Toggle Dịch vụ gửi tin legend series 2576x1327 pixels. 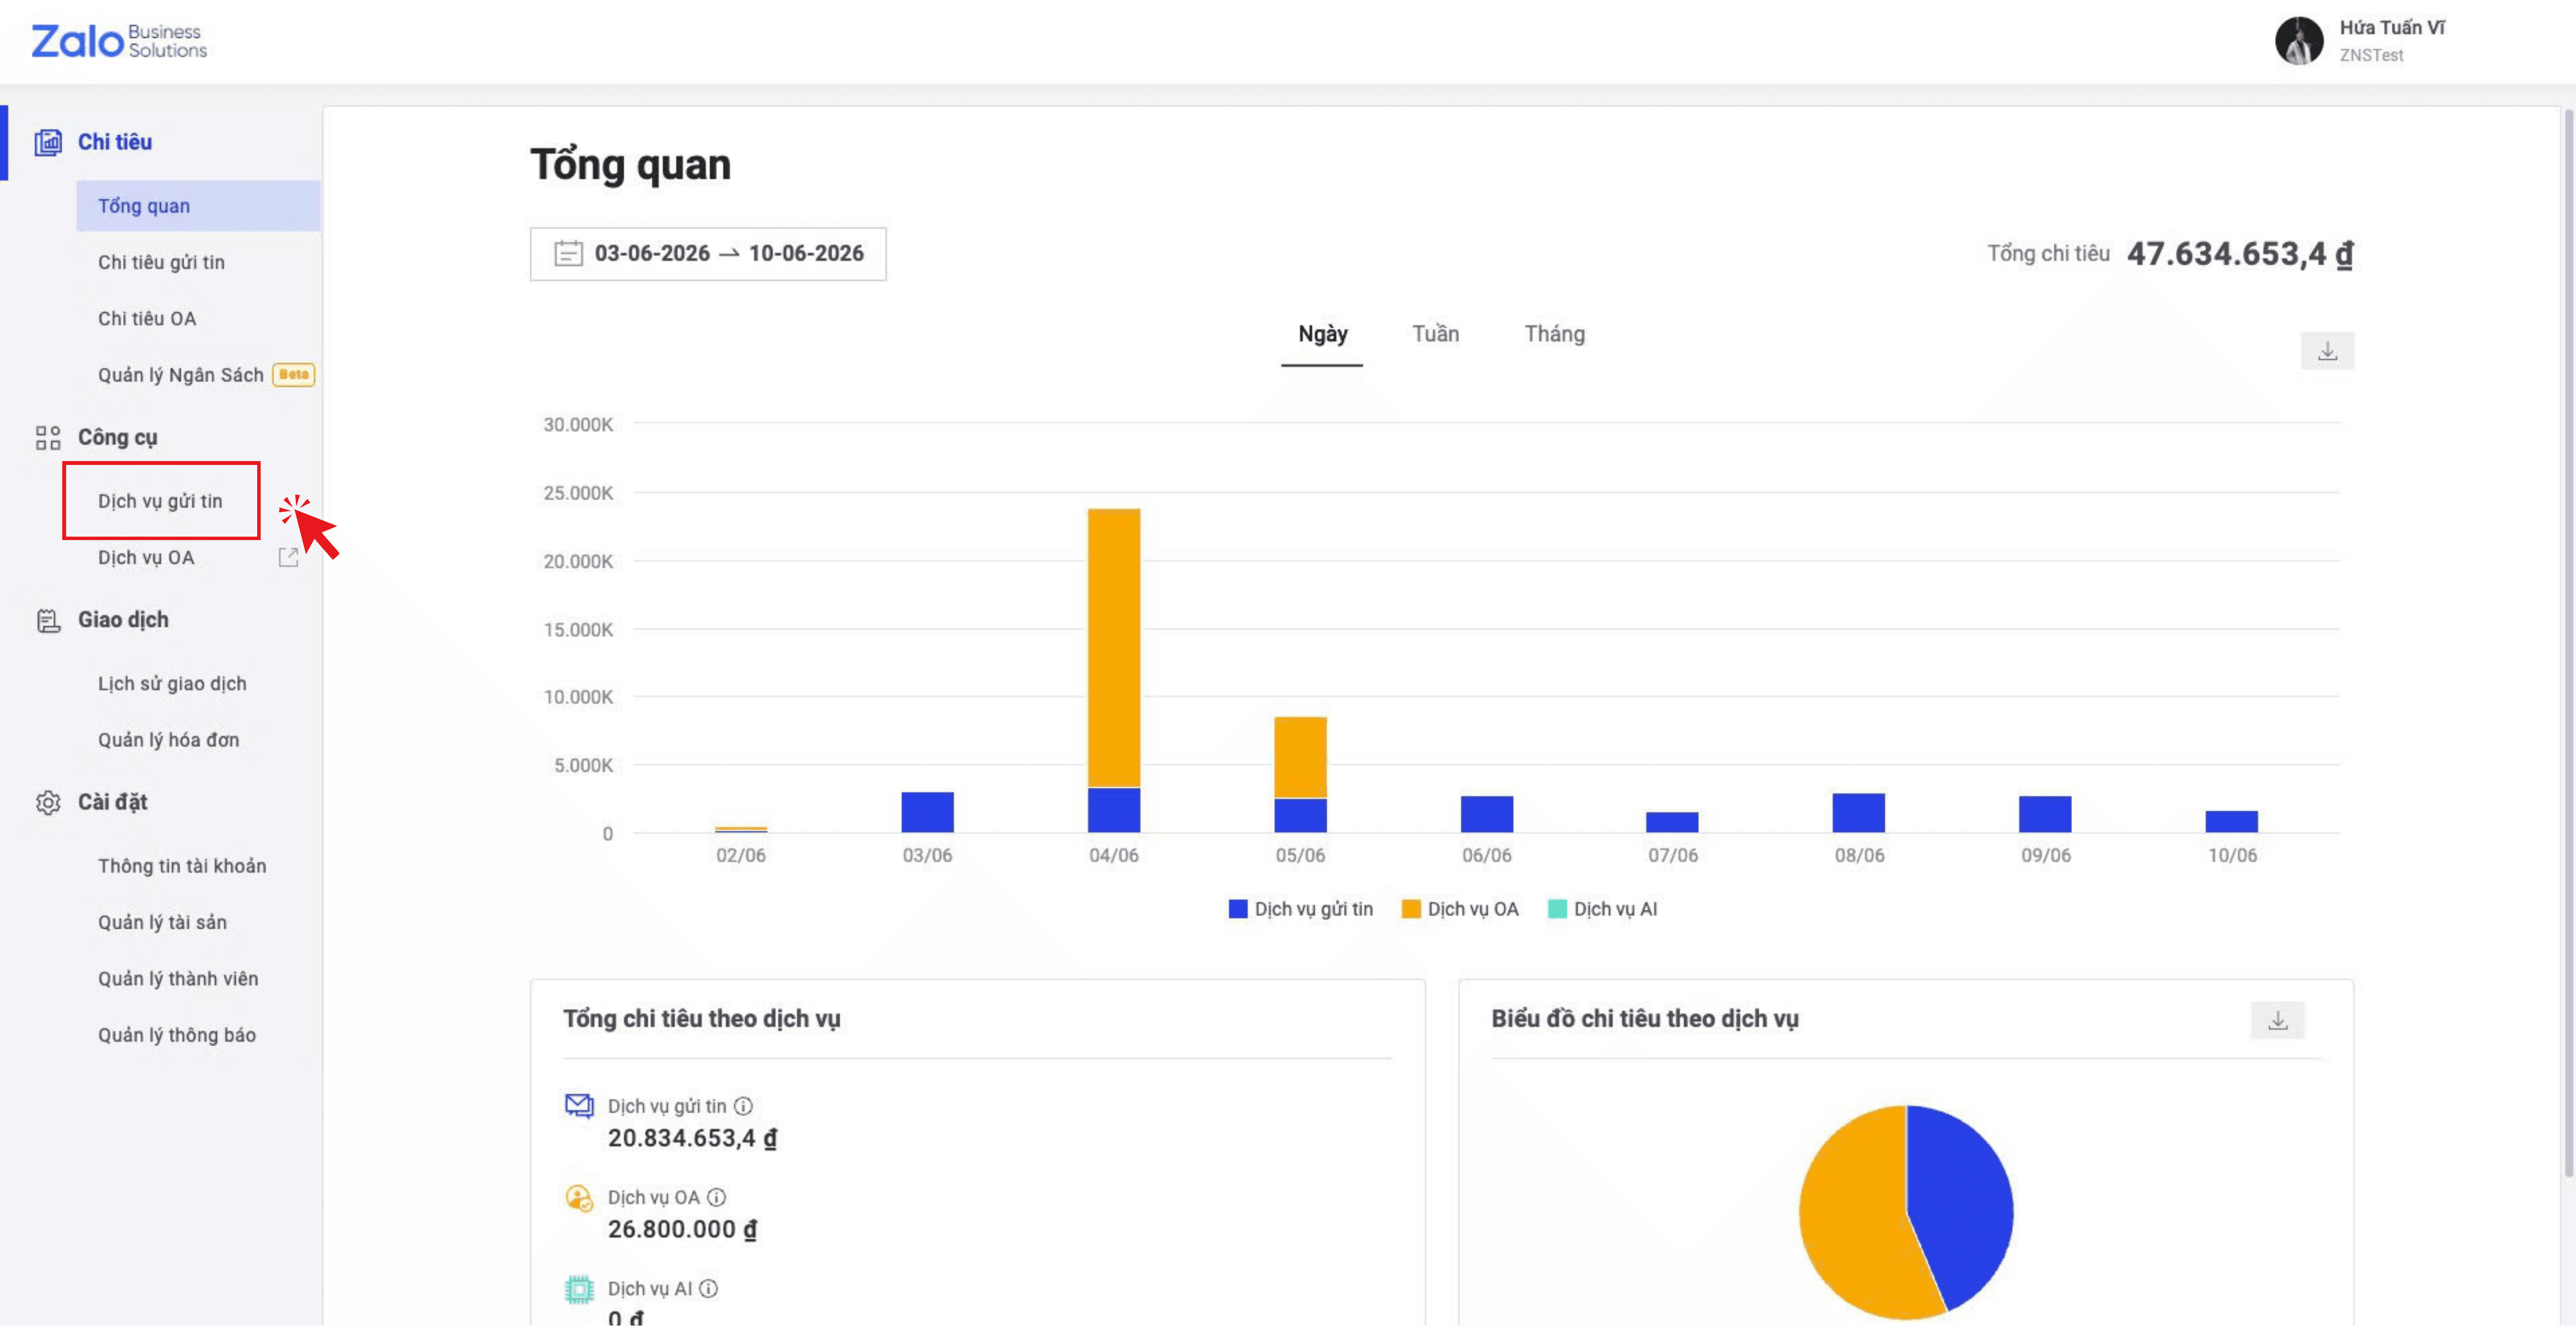[x=1300, y=909]
